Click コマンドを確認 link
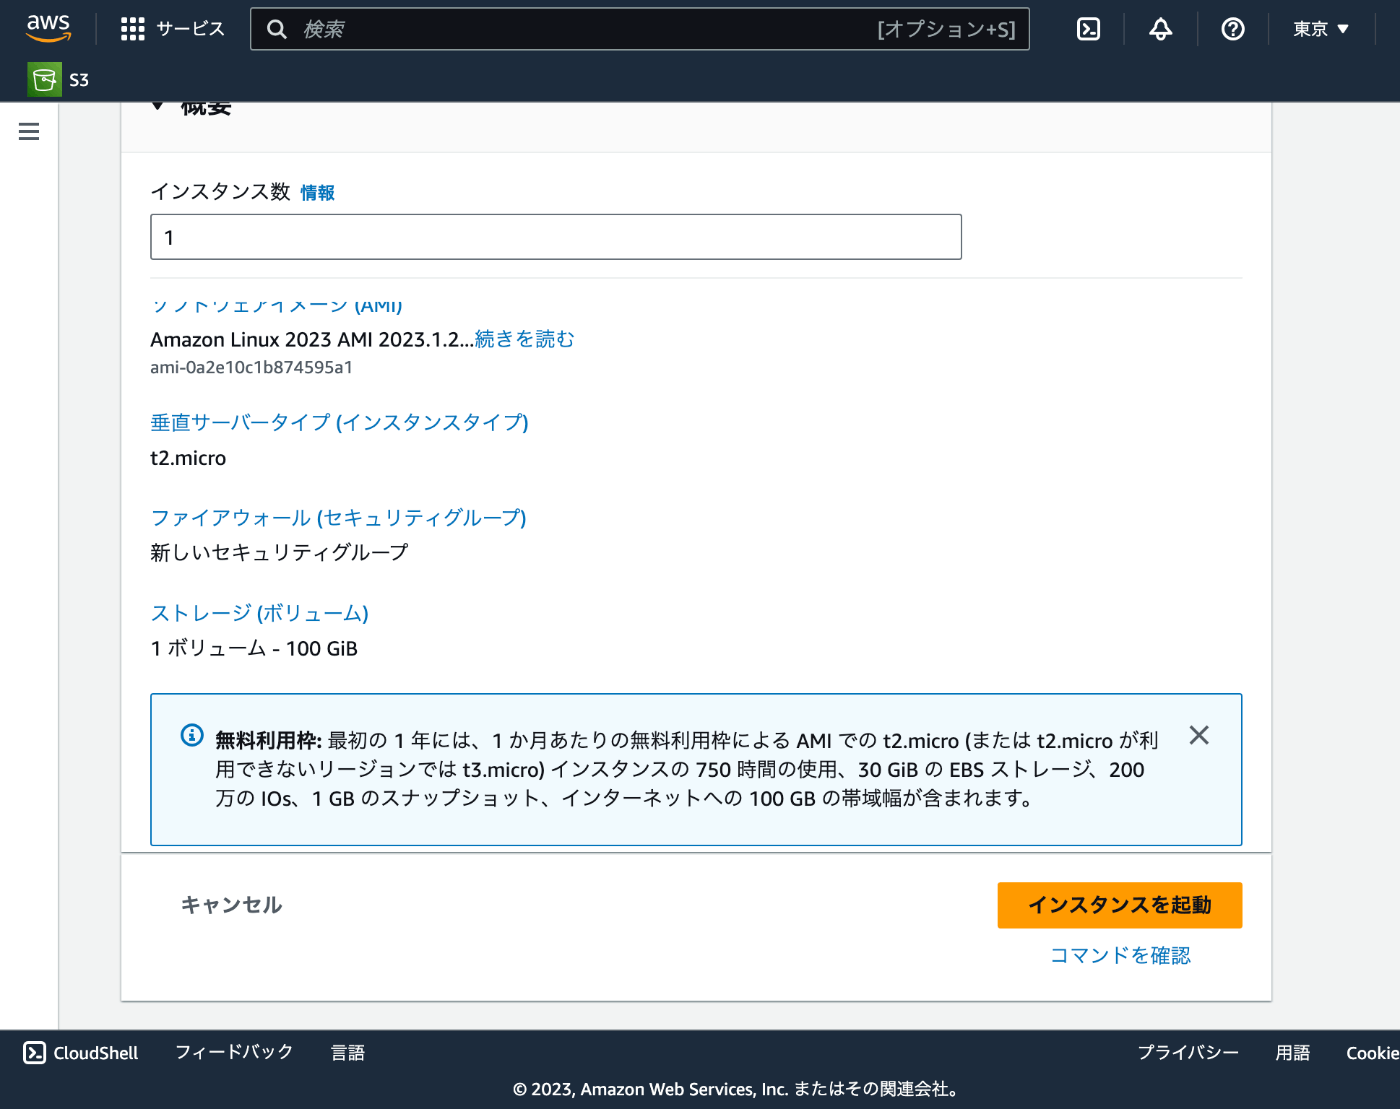The image size is (1400, 1109). (1120, 955)
